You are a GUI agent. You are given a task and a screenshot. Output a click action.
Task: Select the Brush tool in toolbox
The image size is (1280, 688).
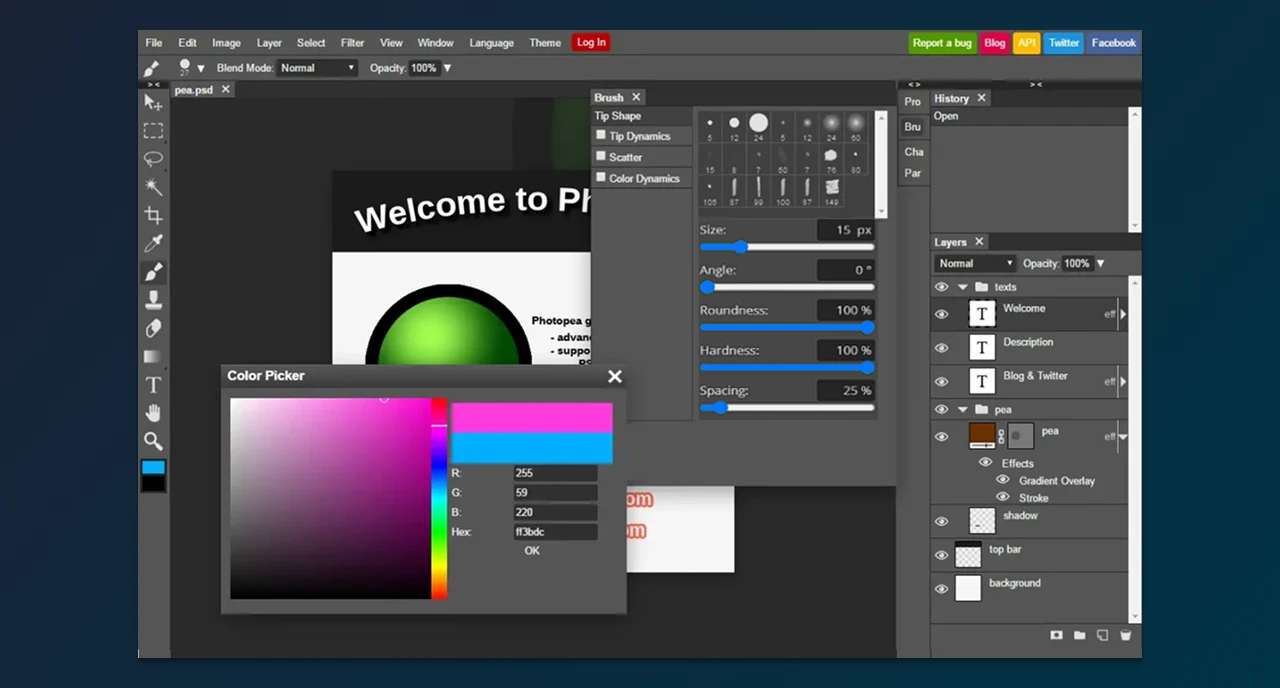pyautogui.click(x=153, y=272)
